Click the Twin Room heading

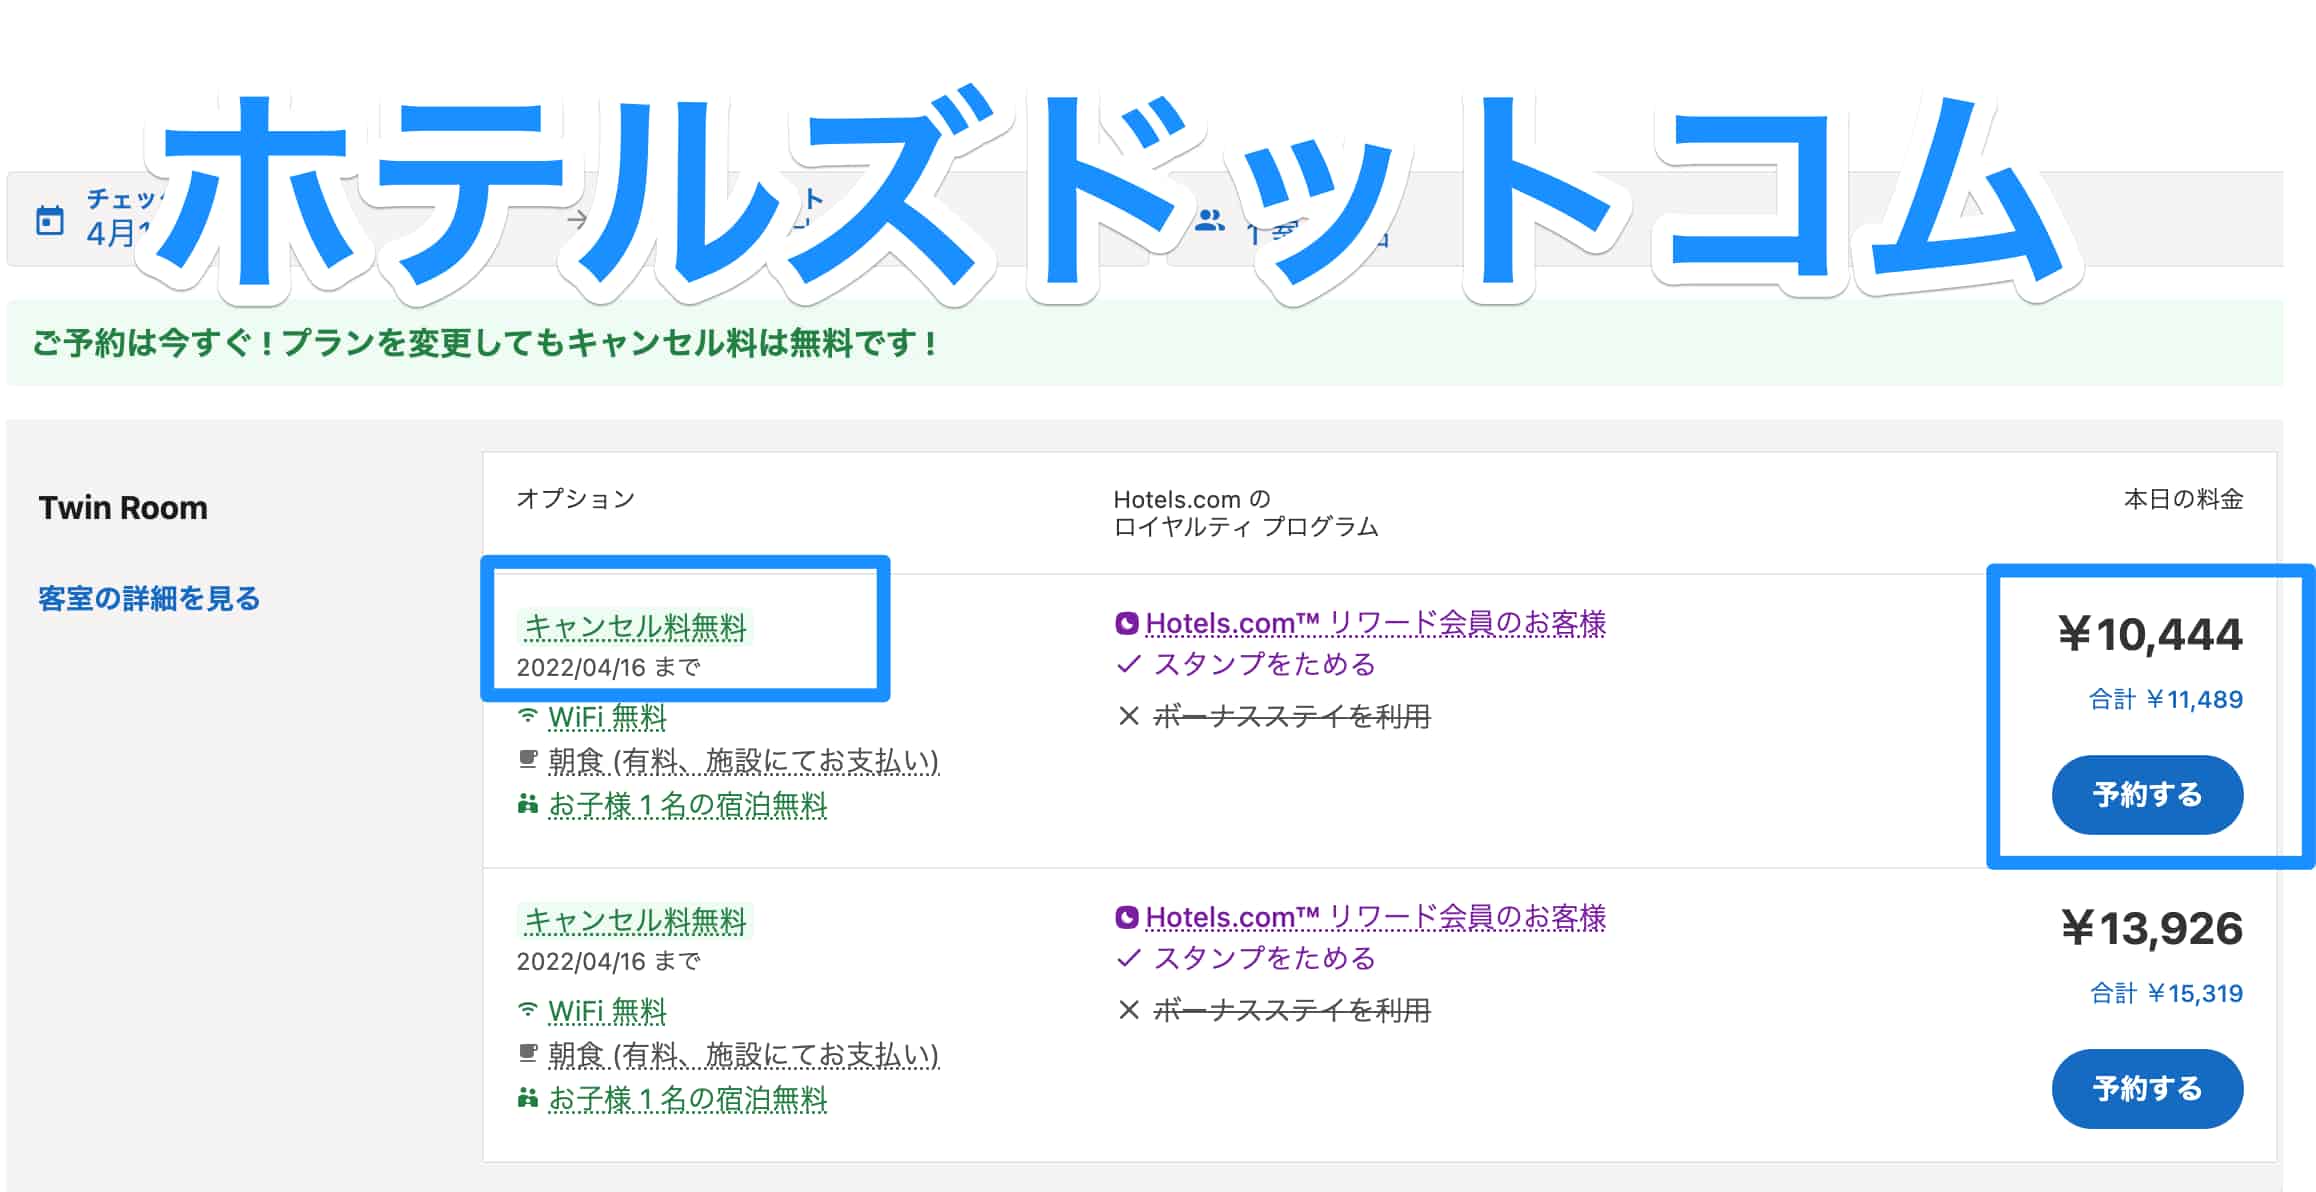(123, 508)
